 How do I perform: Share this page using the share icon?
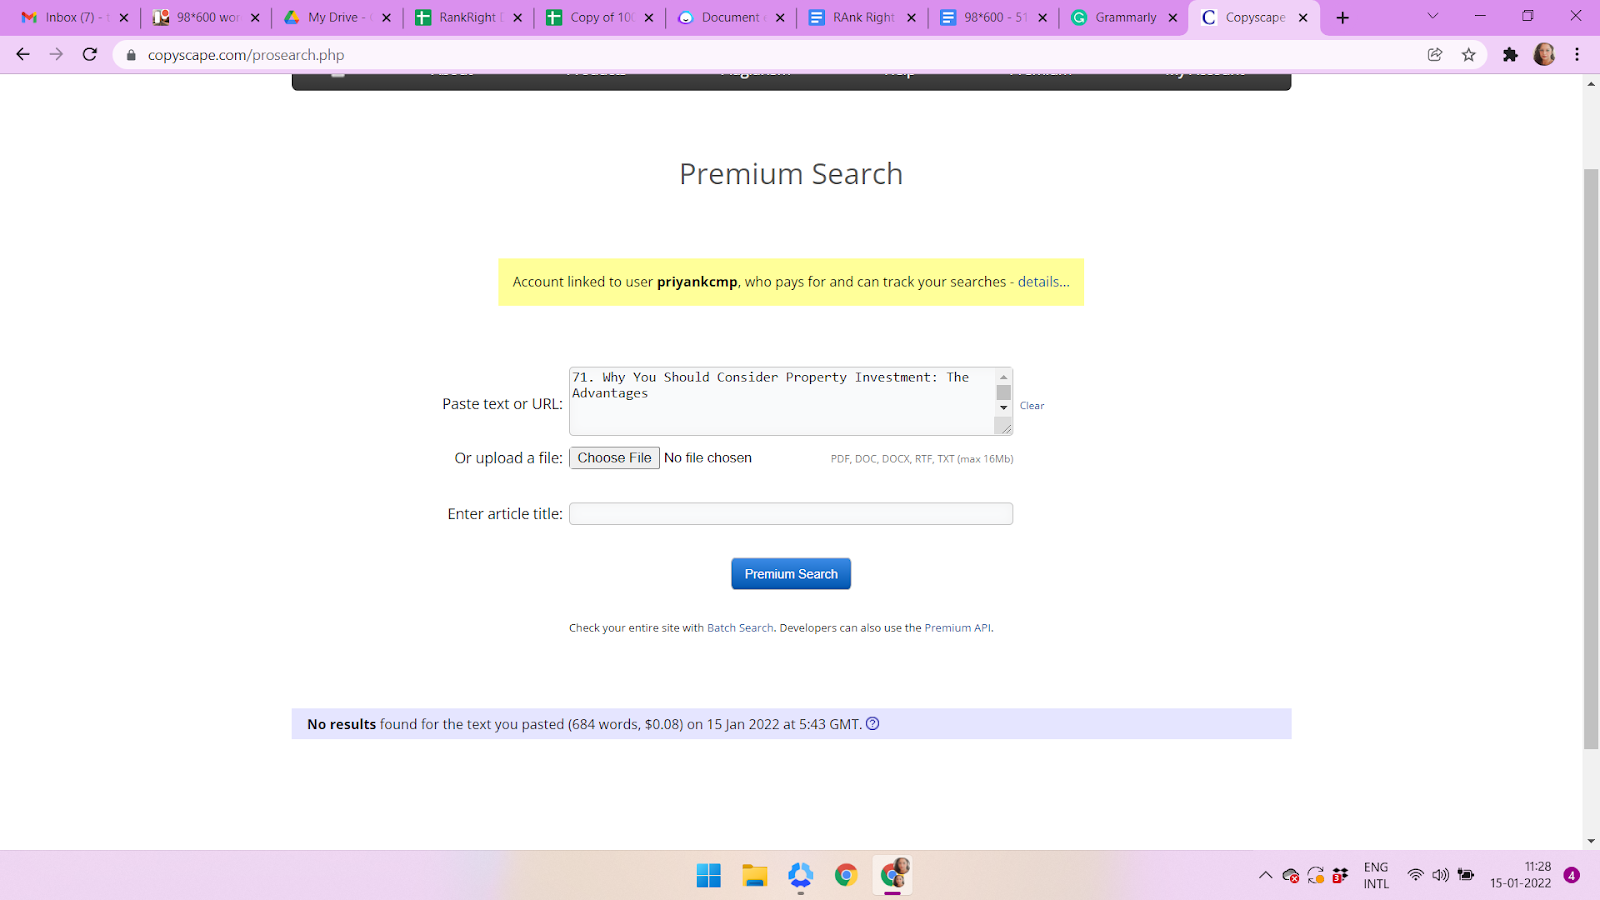(x=1435, y=55)
